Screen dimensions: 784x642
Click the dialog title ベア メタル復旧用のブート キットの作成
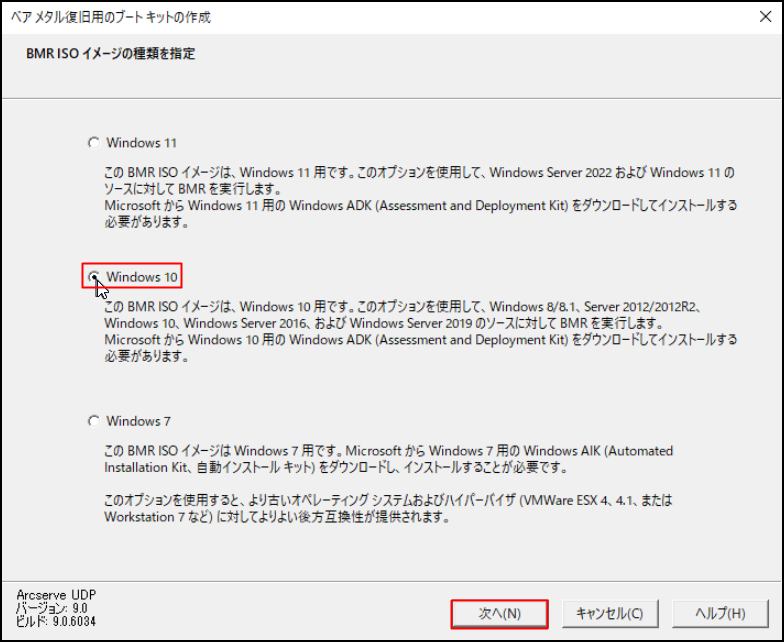110,17
